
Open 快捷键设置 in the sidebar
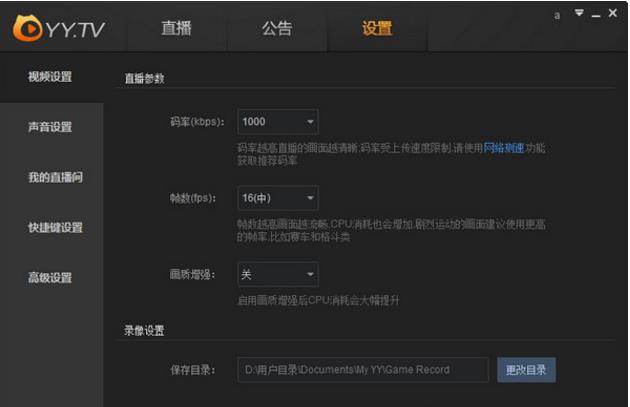(55, 227)
